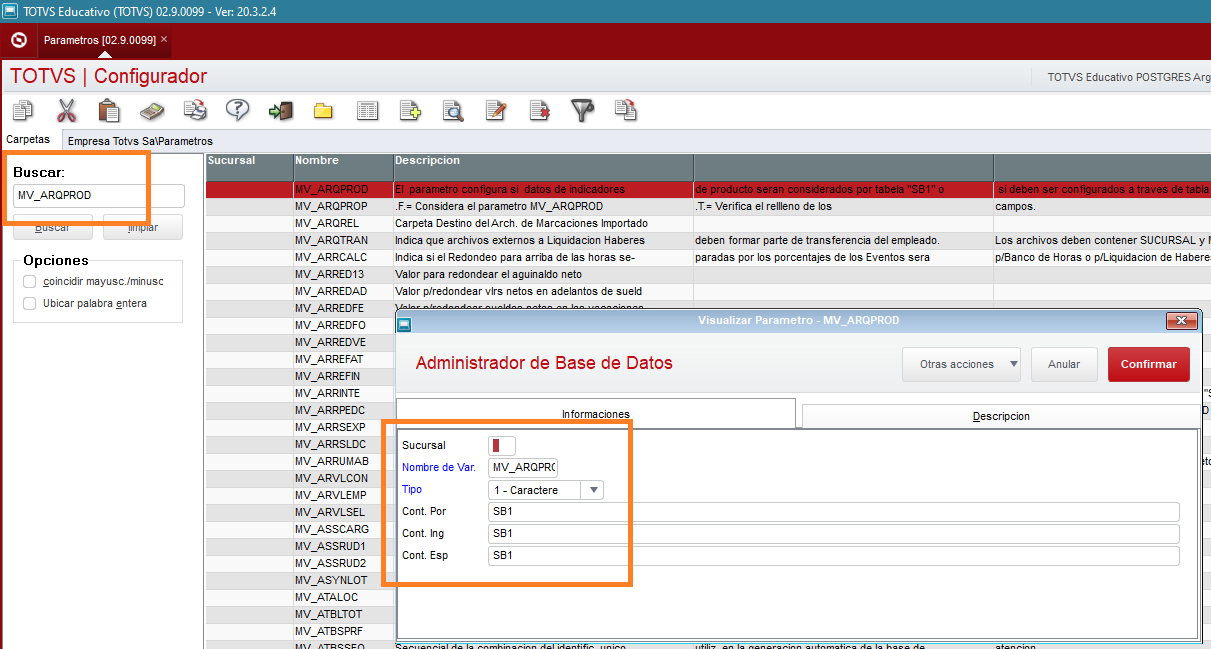Switch to Descripcion tab in dialog
Screen dimensions: 1211x649
[x=1001, y=416]
